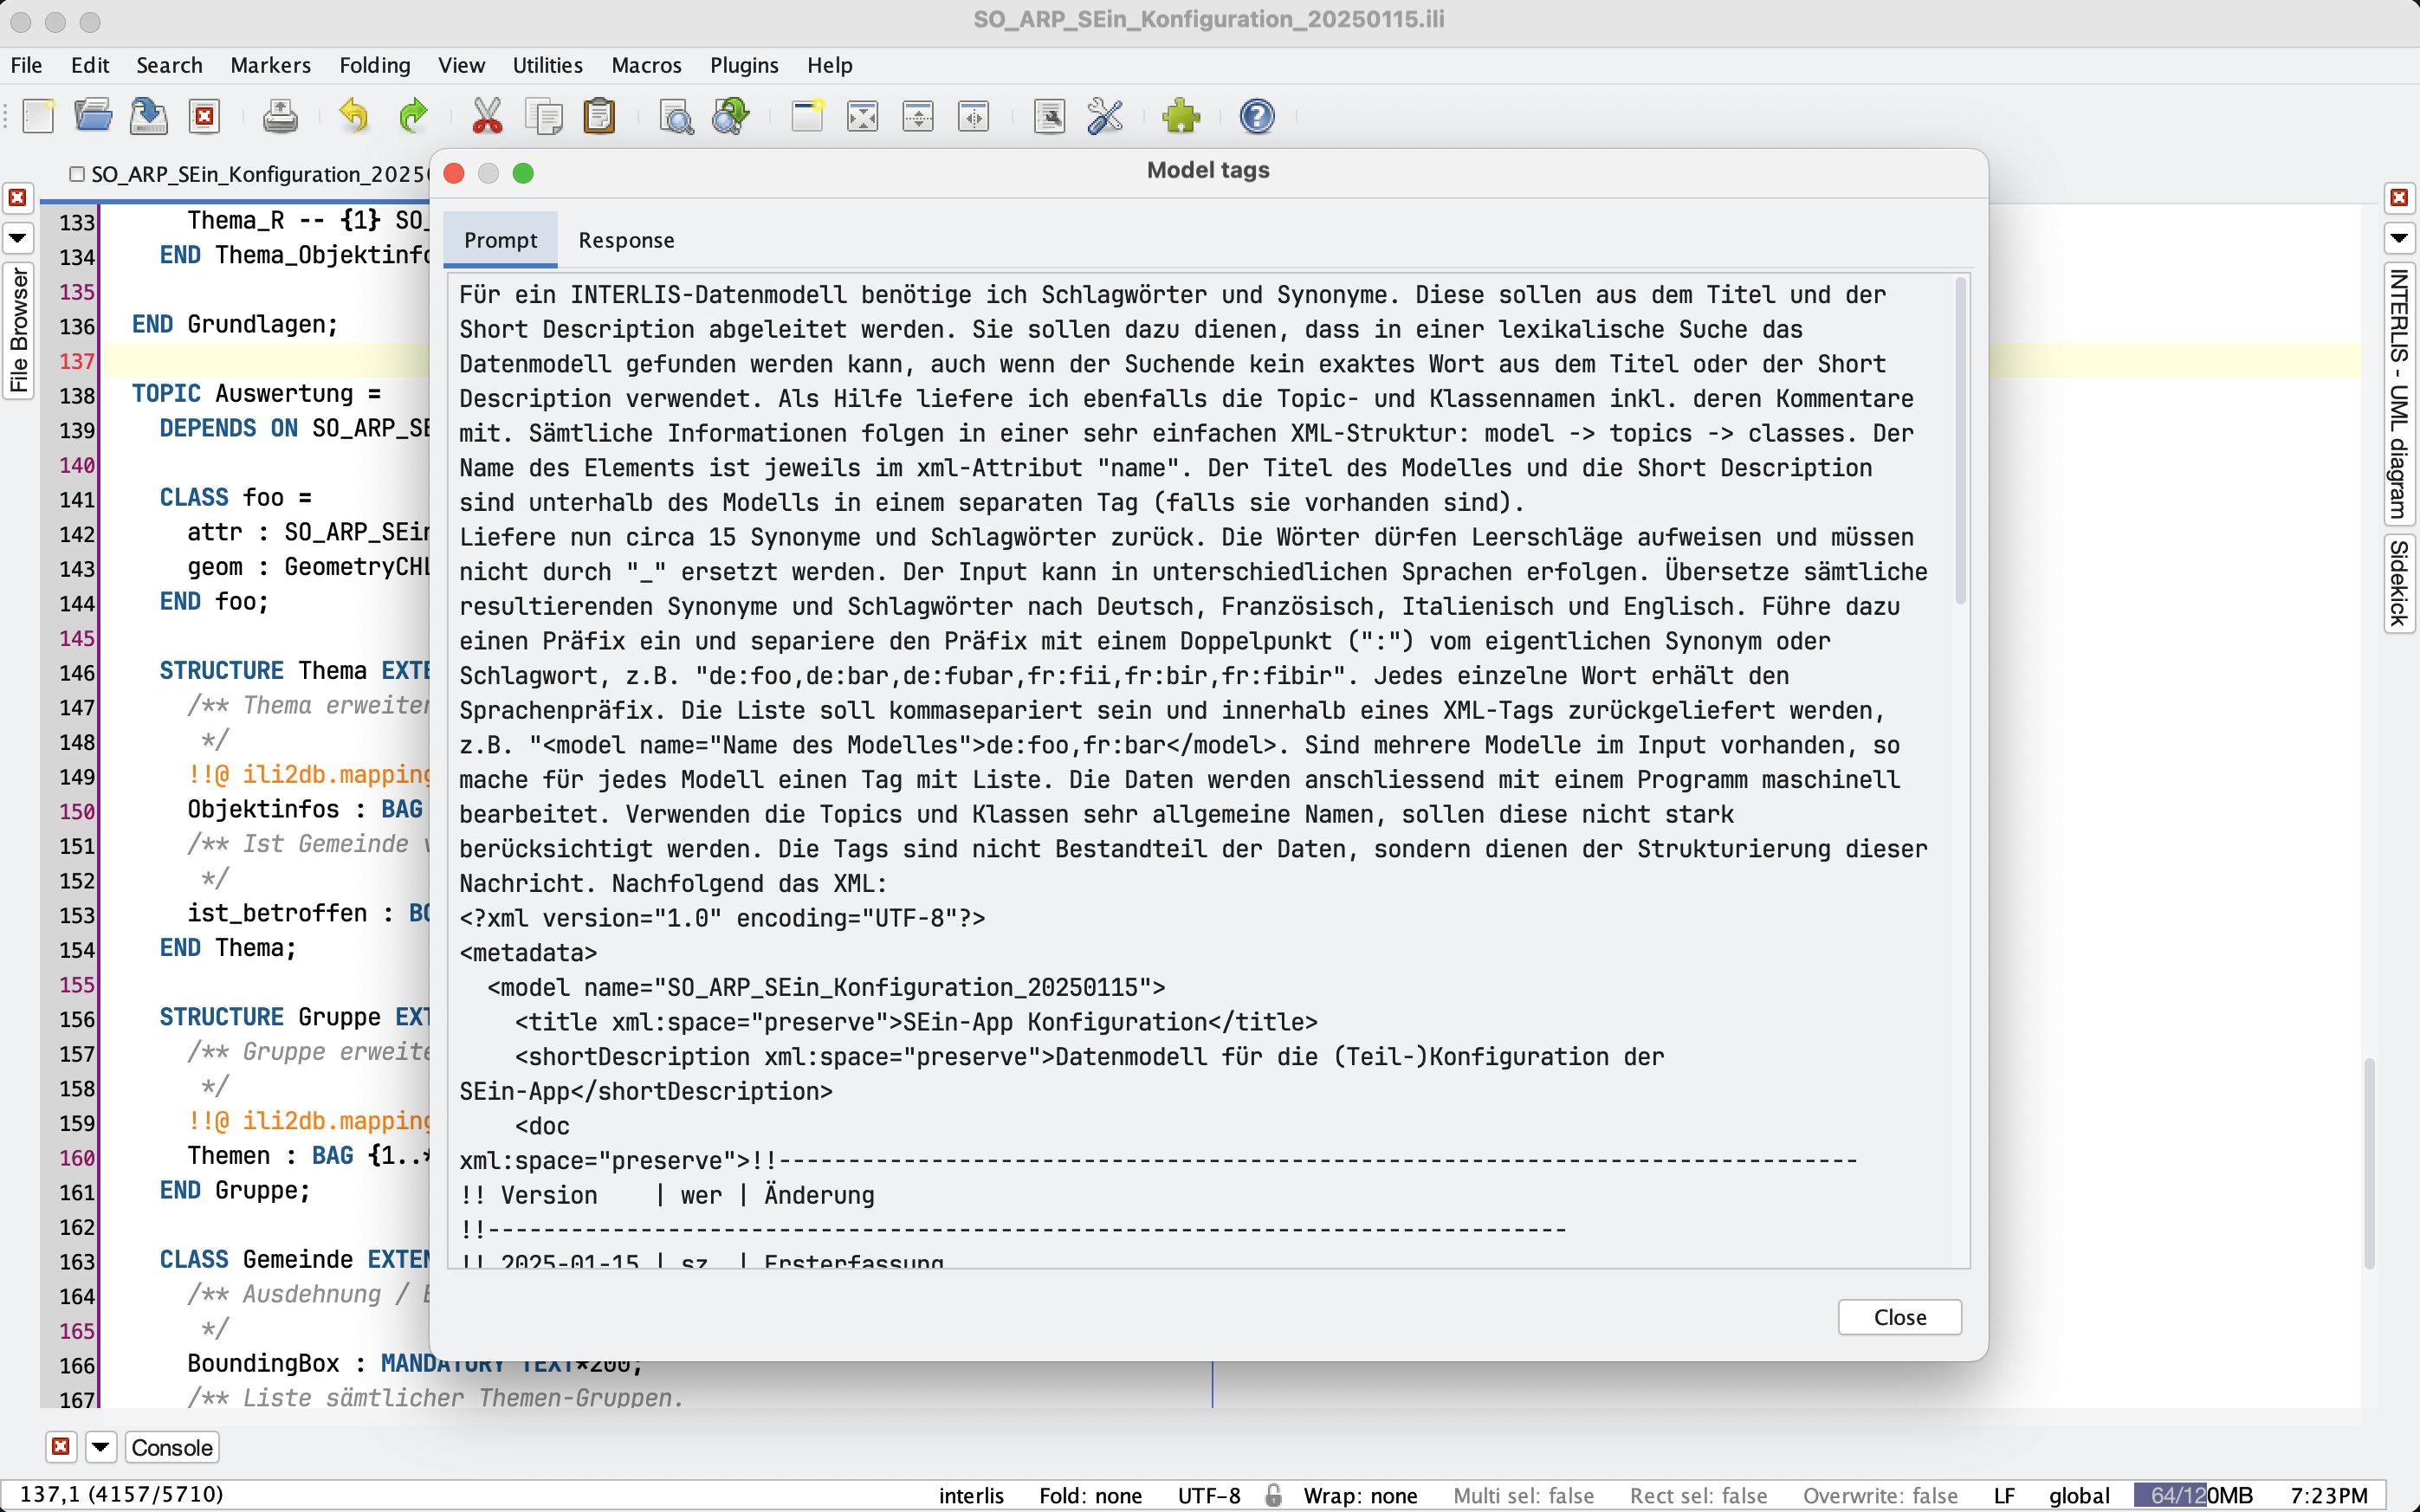Screen dimensions: 2420x1512
Task: Click the 7:23PM clock in status bar
Action: [2329, 1495]
